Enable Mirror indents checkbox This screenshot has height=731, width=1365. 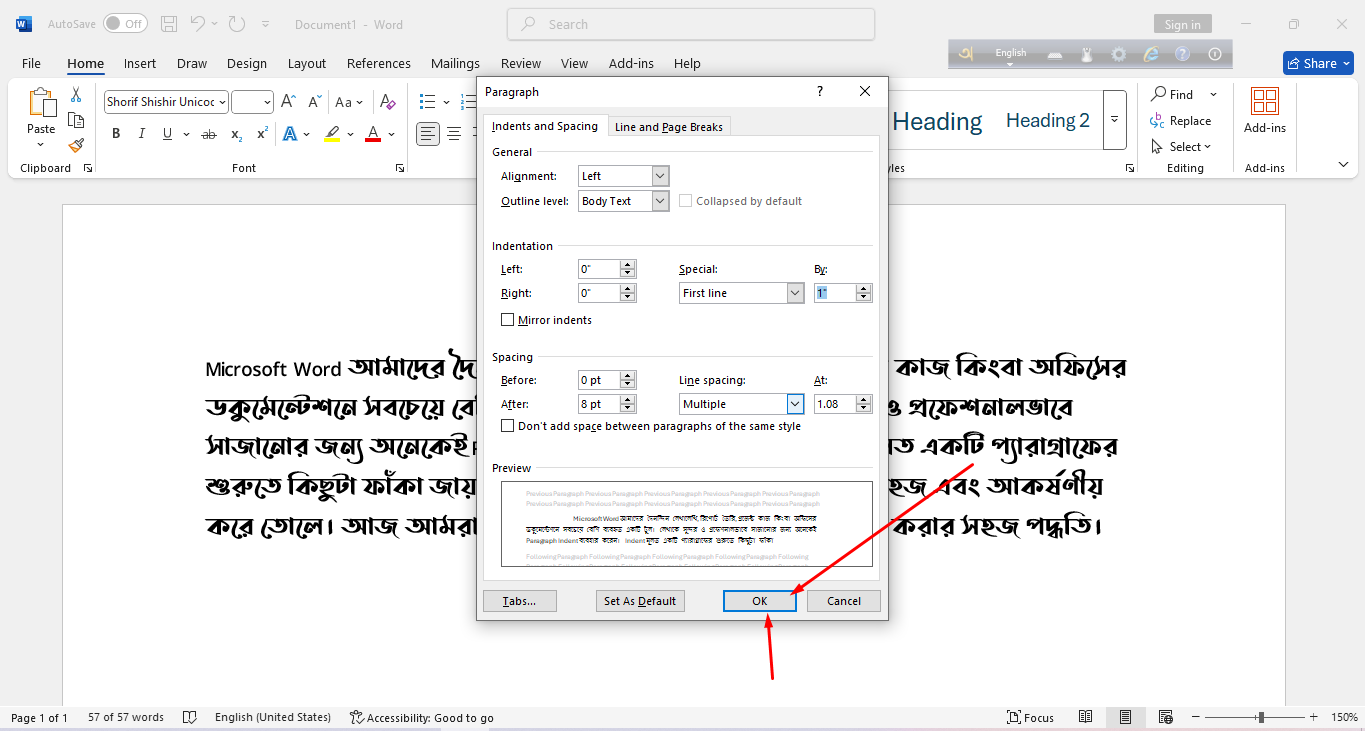click(x=508, y=320)
